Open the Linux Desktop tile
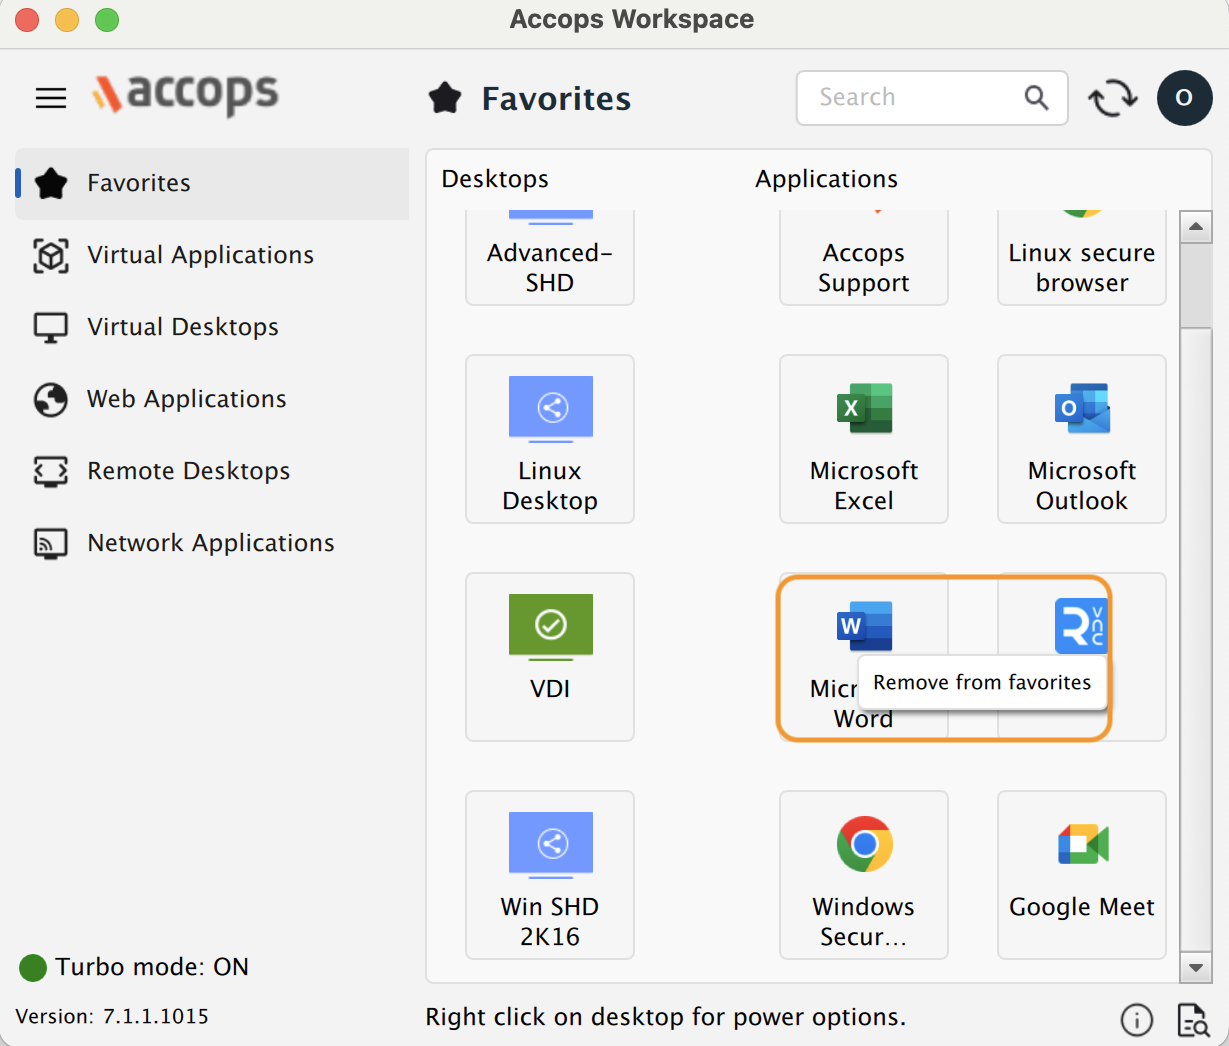 pos(550,439)
